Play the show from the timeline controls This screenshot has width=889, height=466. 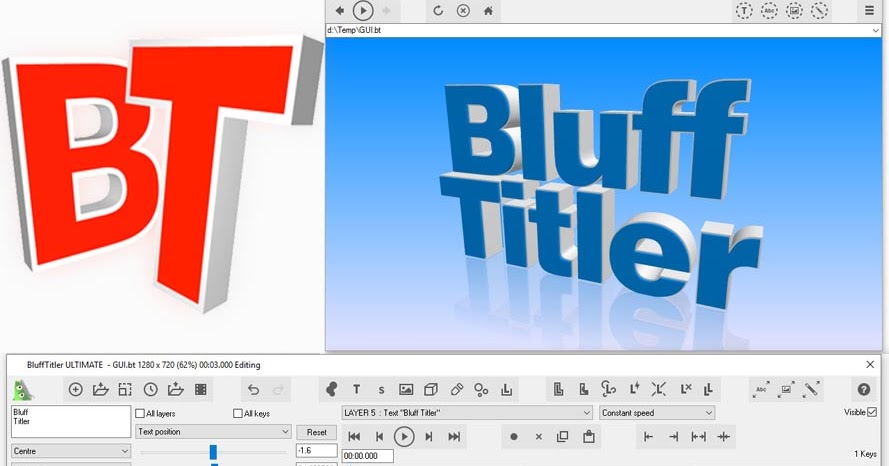[404, 437]
